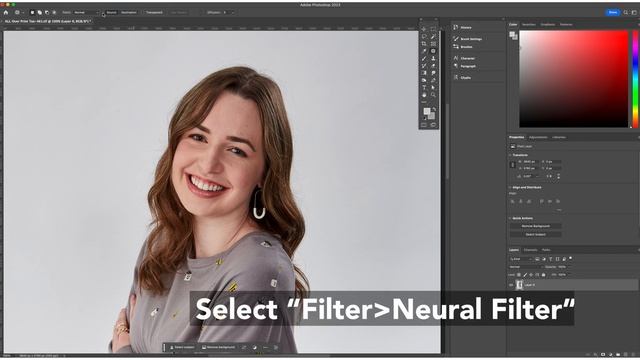Hide Layer 0 with the eye icon
The width and height of the screenshot is (640, 360).
511,285
